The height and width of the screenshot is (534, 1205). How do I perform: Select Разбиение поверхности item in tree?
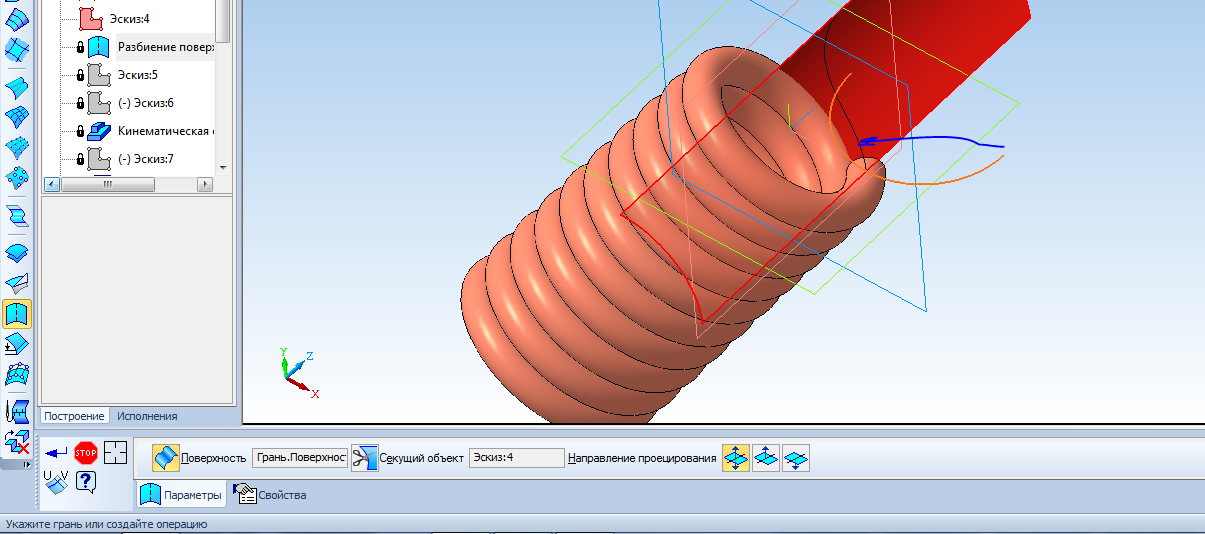tap(164, 47)
